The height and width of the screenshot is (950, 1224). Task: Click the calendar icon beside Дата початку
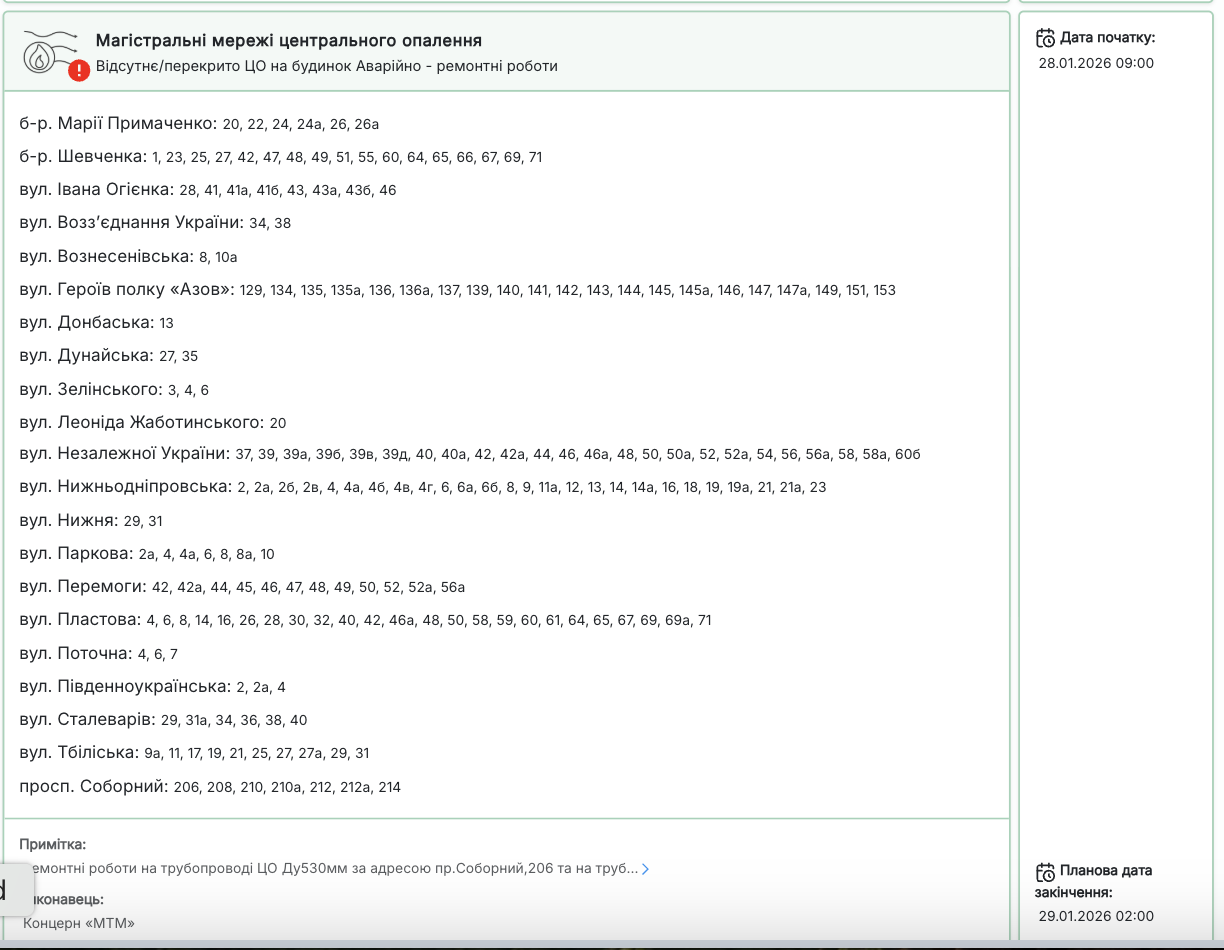click(1045, 39)
